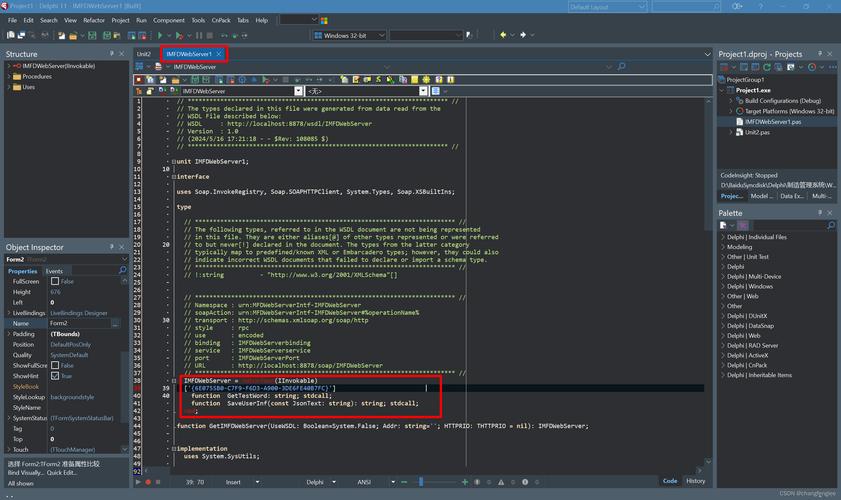Select Unit2.pas in Projects tree

click(x=757, y=132)
